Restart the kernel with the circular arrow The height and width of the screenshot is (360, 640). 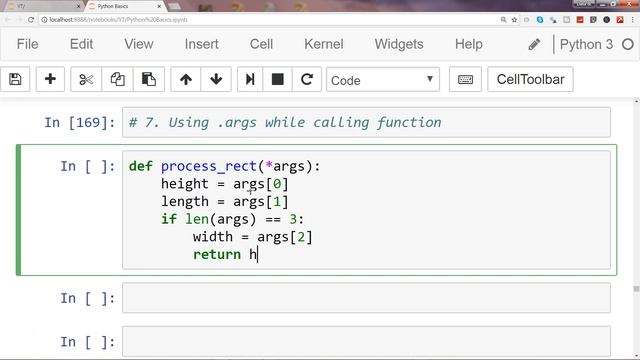point(307,79)
